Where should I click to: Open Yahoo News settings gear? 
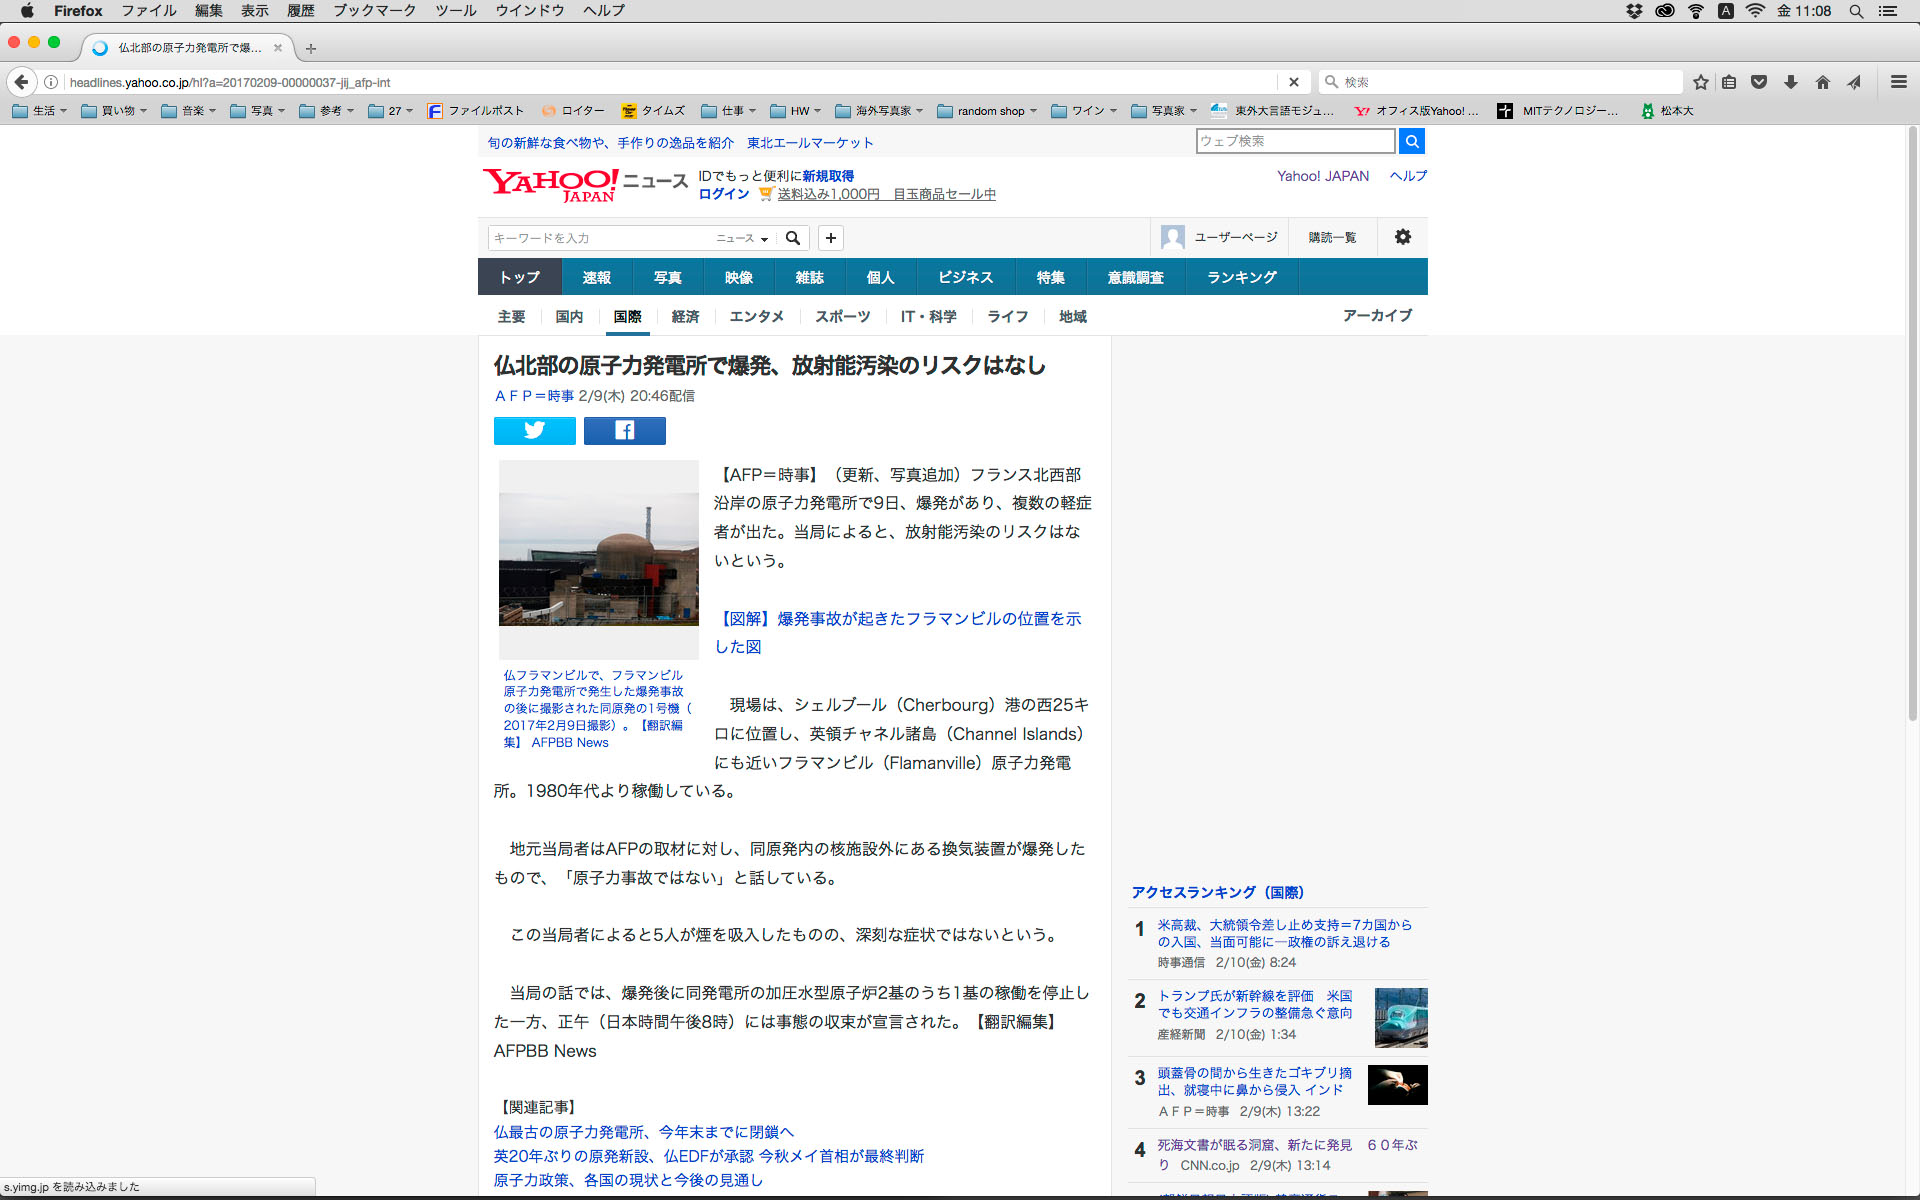coord(1402,237)
